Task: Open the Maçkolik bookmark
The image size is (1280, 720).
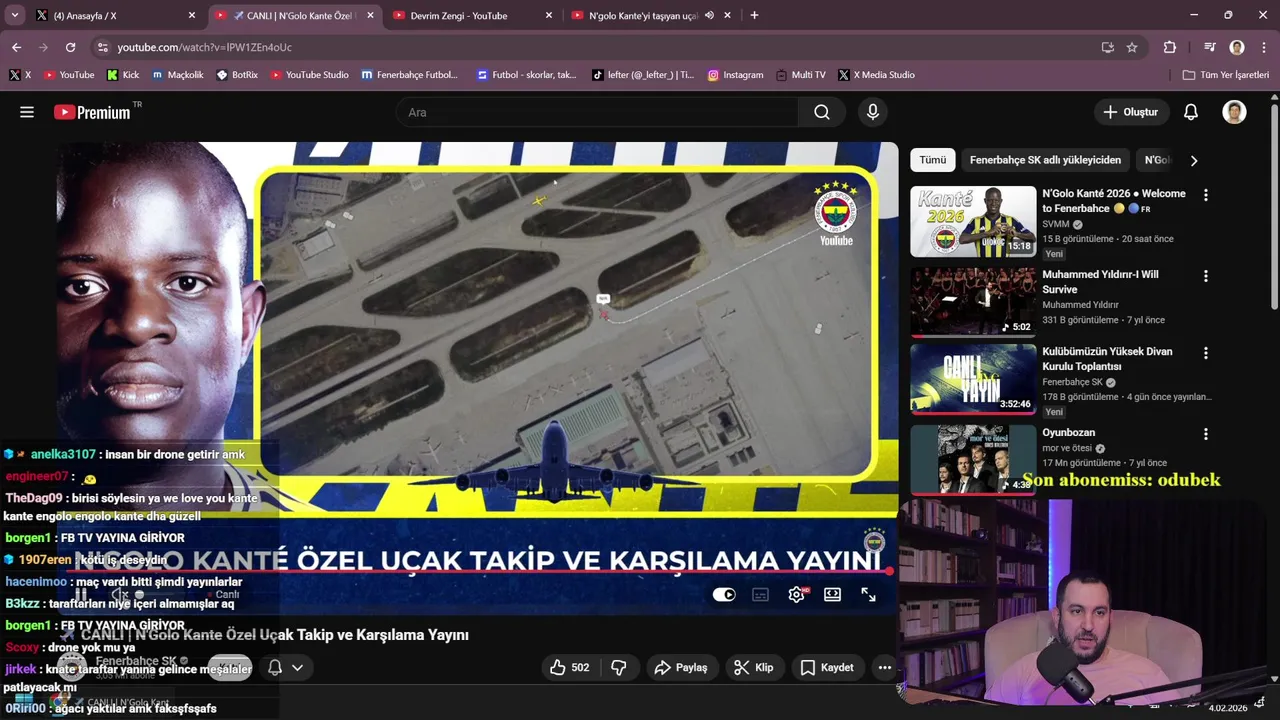Action: 177,75
